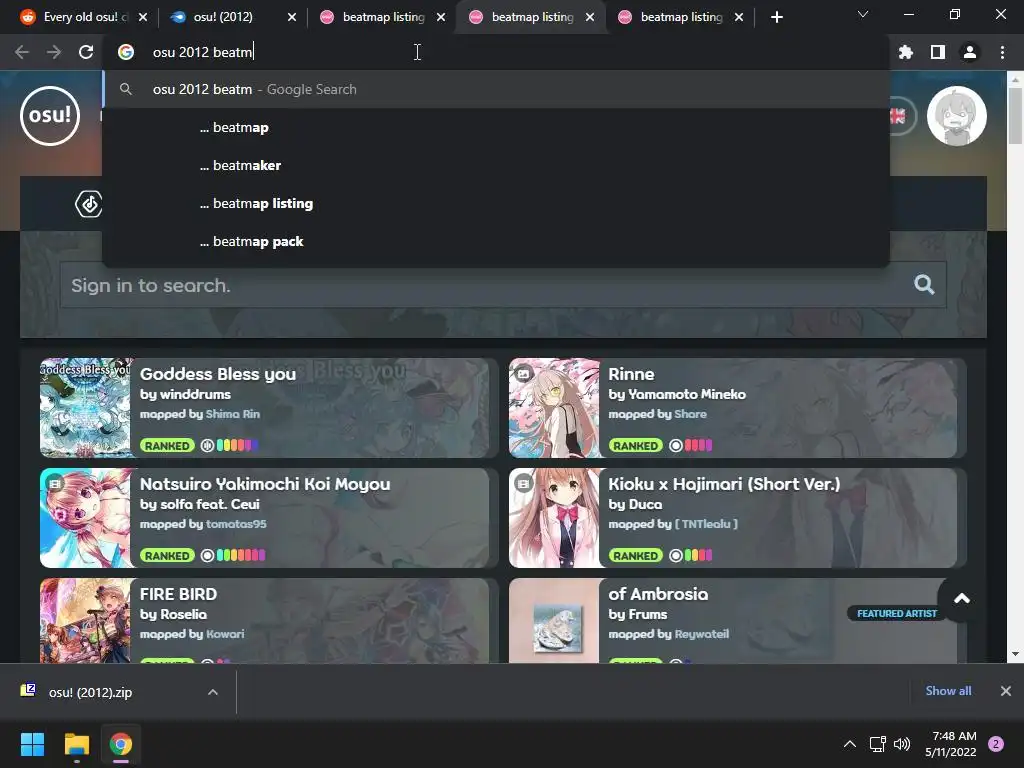Select the beatmap suggestion
Screen dimensions: 1024x768
coord(496,127)
